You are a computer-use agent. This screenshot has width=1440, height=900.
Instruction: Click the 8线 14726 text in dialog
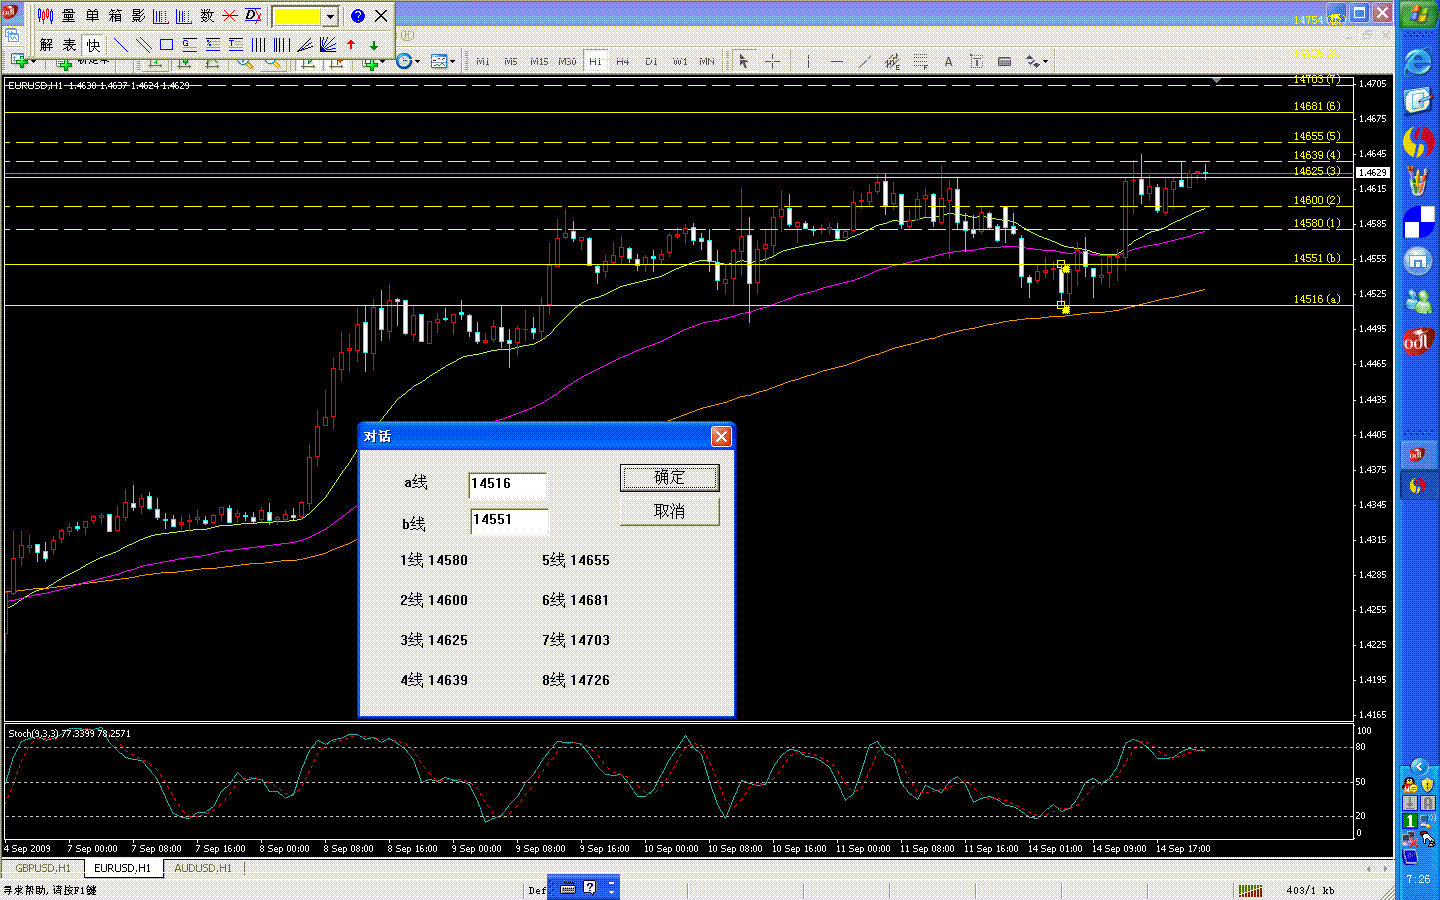point(576,680)
